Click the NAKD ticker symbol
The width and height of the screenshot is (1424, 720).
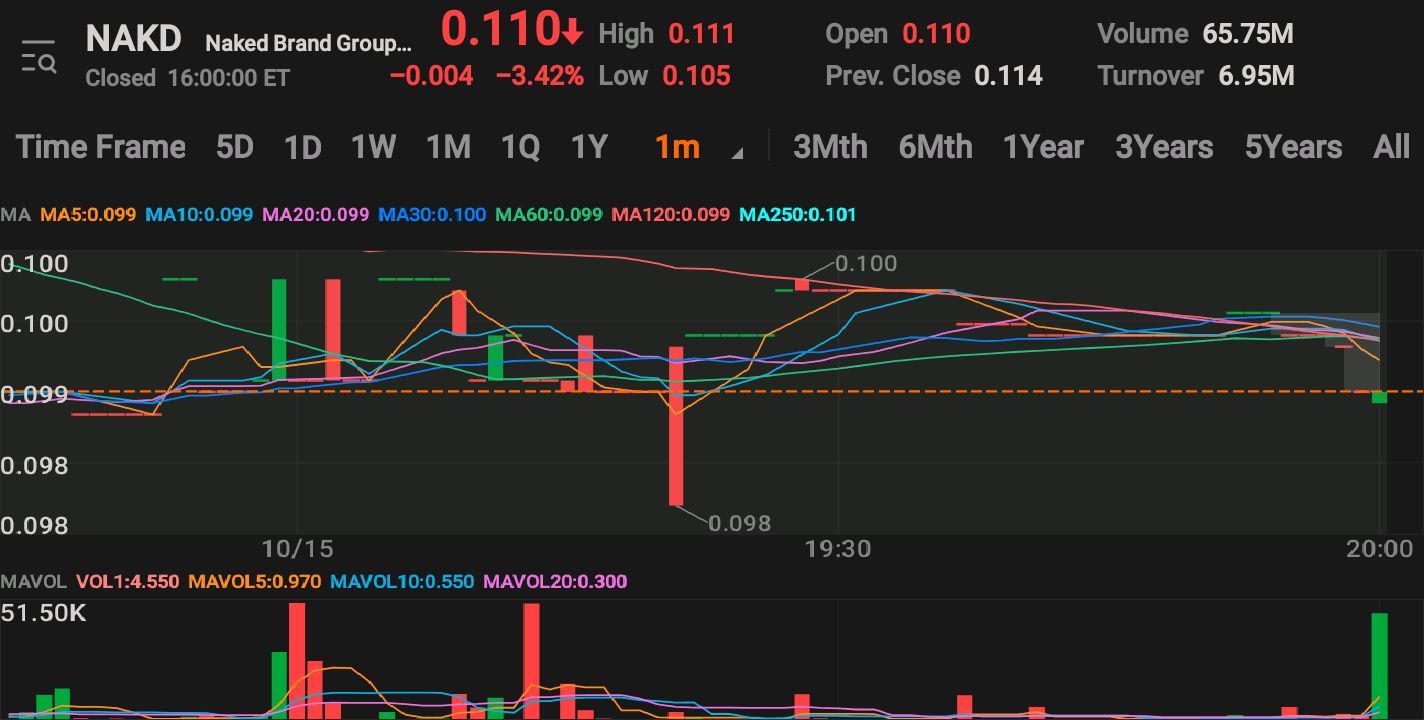pos(133,39)
